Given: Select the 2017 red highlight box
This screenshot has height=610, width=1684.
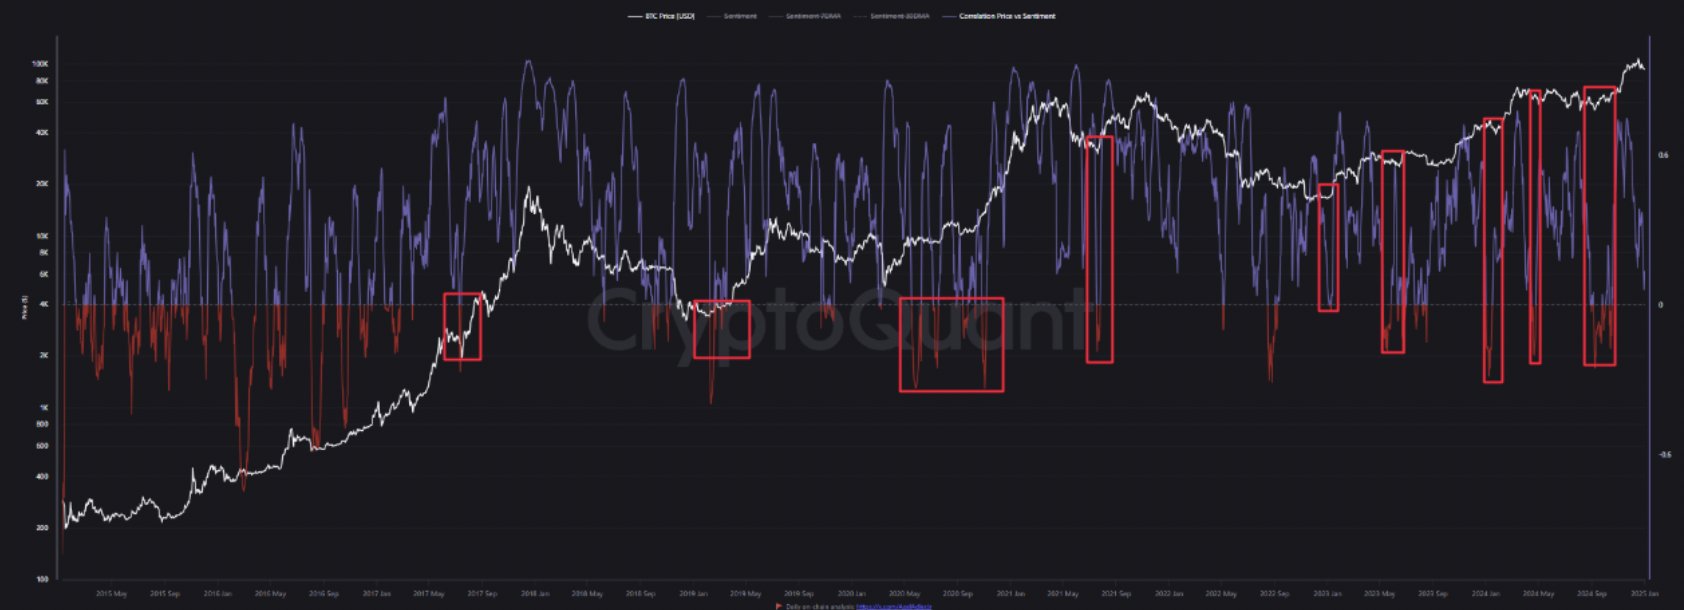Looking at the screenshot, I should click(462, 326).
